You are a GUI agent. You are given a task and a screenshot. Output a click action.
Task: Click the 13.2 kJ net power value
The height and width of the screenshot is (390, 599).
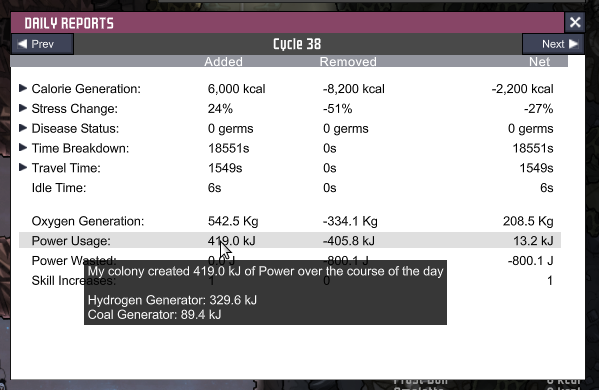point(533,241)
